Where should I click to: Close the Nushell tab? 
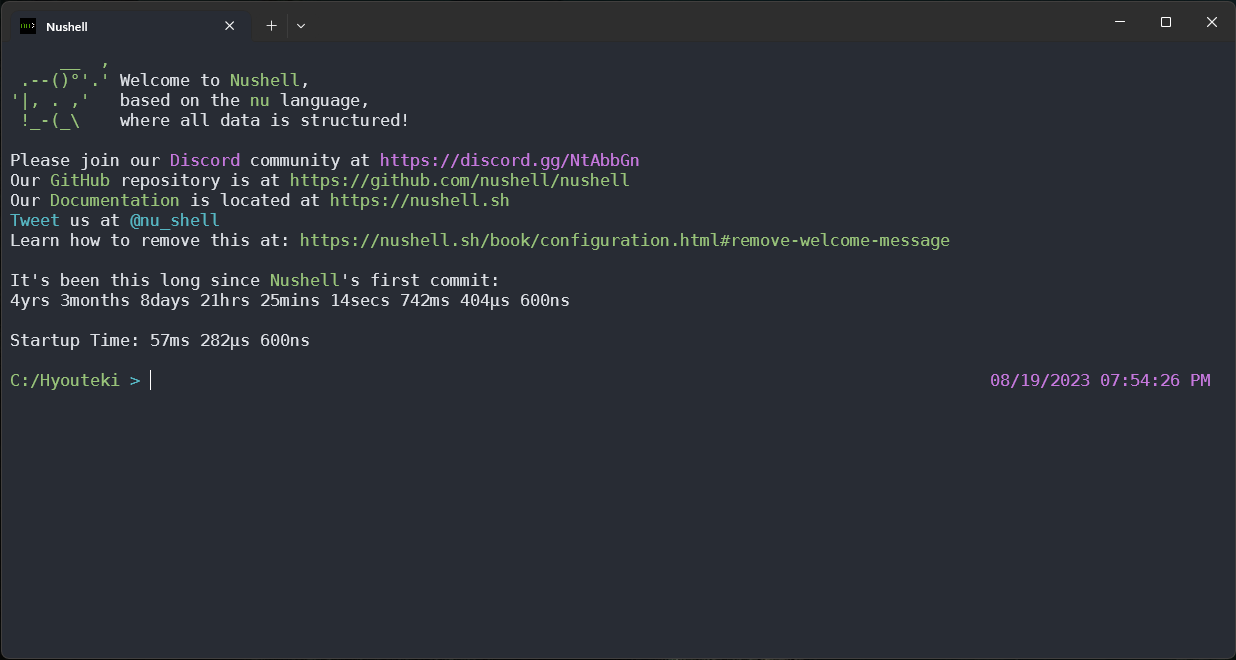coord(229,25)
